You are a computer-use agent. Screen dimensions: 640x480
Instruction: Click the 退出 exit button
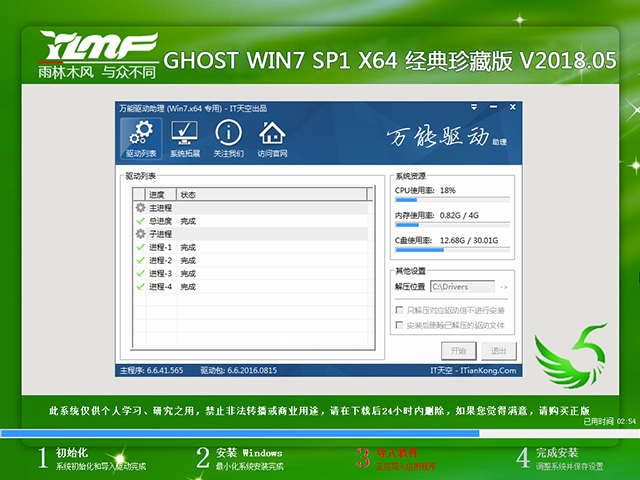tap(498, 351)
